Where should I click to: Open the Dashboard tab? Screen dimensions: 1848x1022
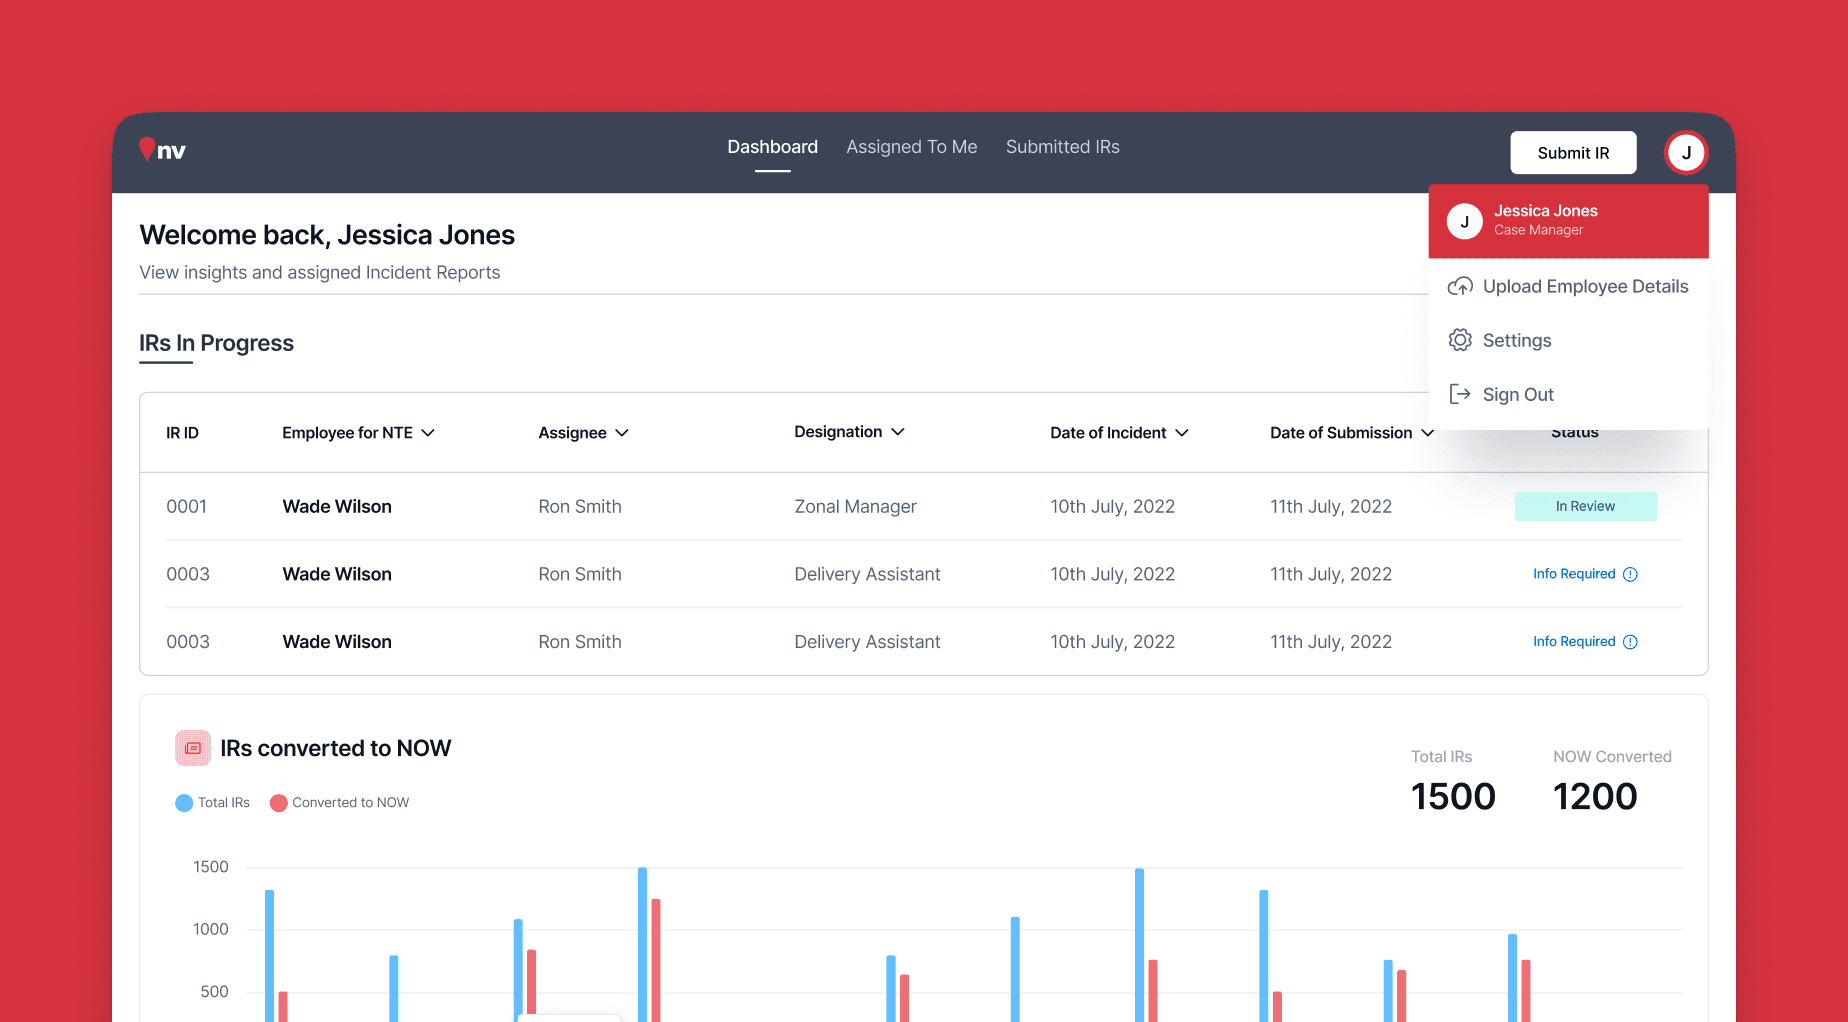(x=772, y=147)
